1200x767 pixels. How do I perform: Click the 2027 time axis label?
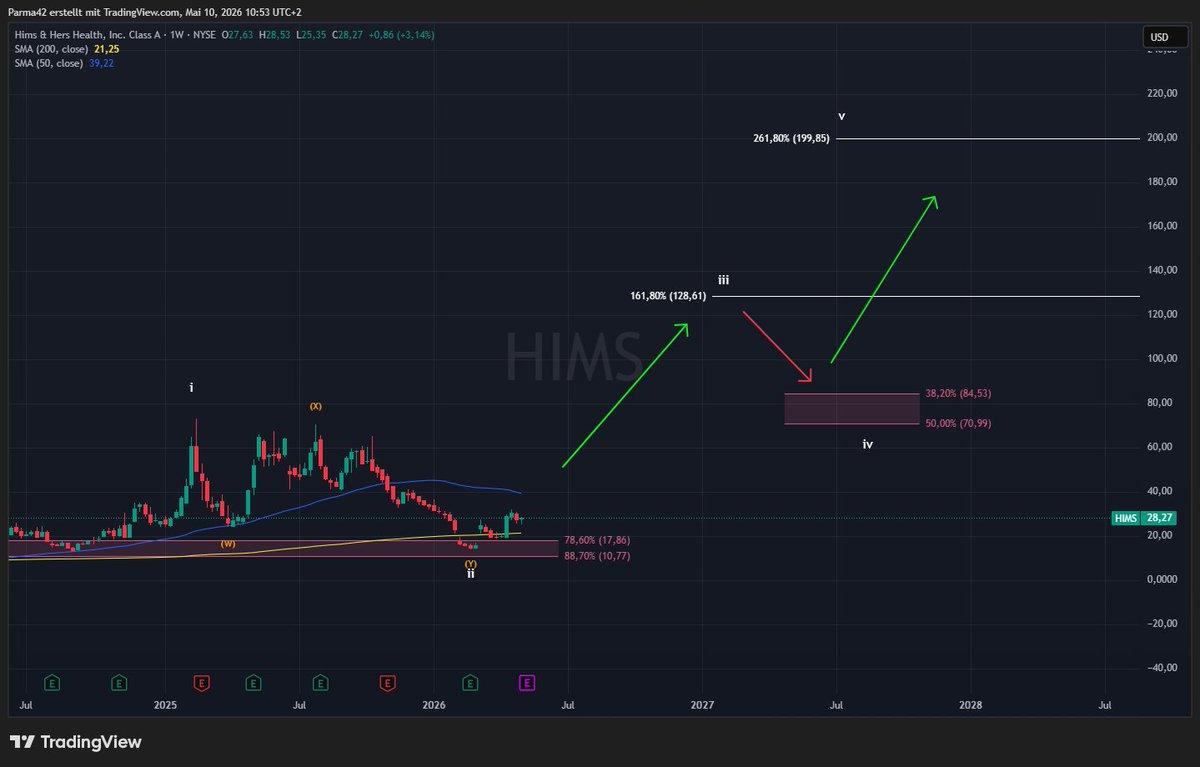pos(702,705)
